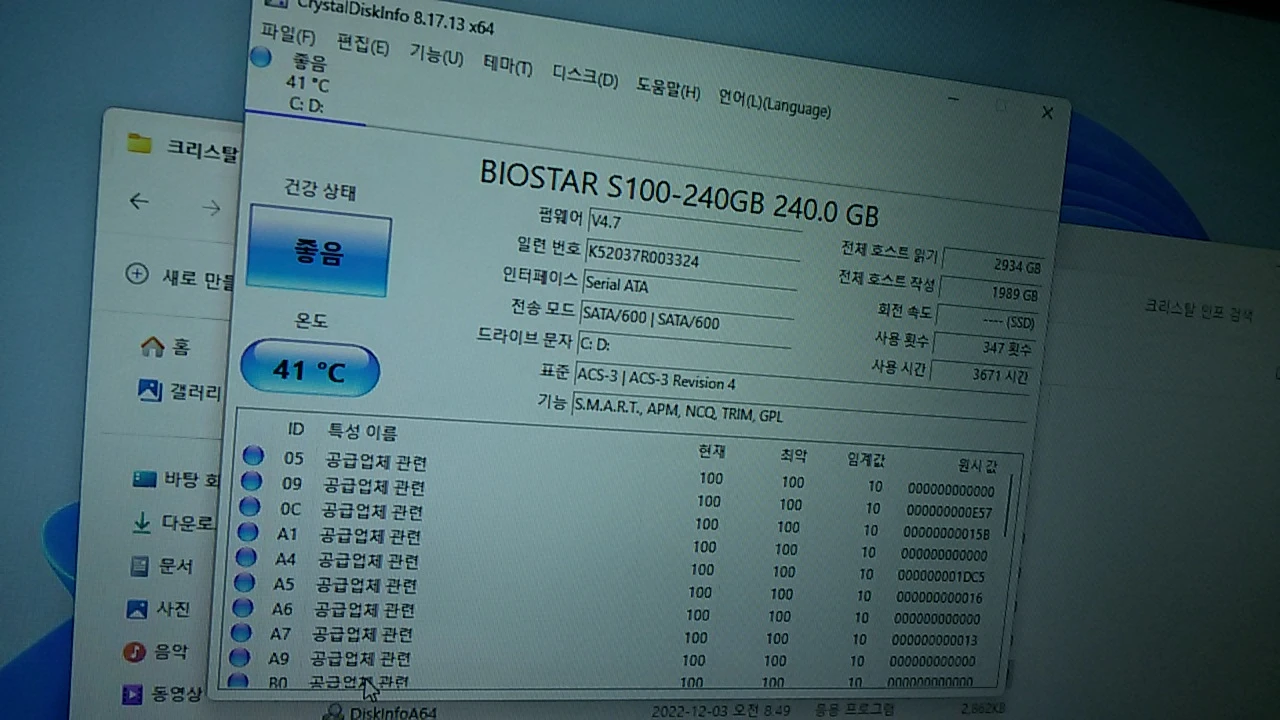Open the 도움말(H) menu
Screen dimensions: 1280x720
668,90
